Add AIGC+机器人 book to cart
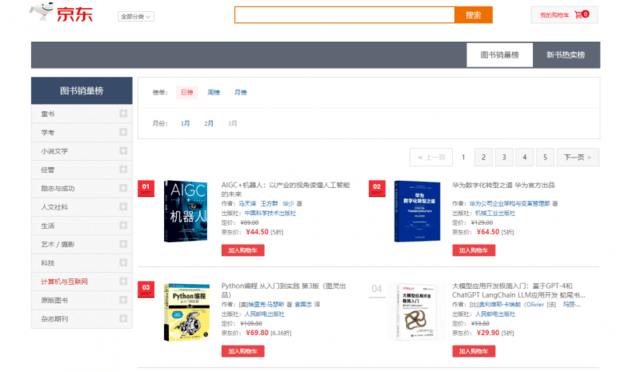Image resolution: width=640 pixels, height=372 pixels. (x=243, y=250)
